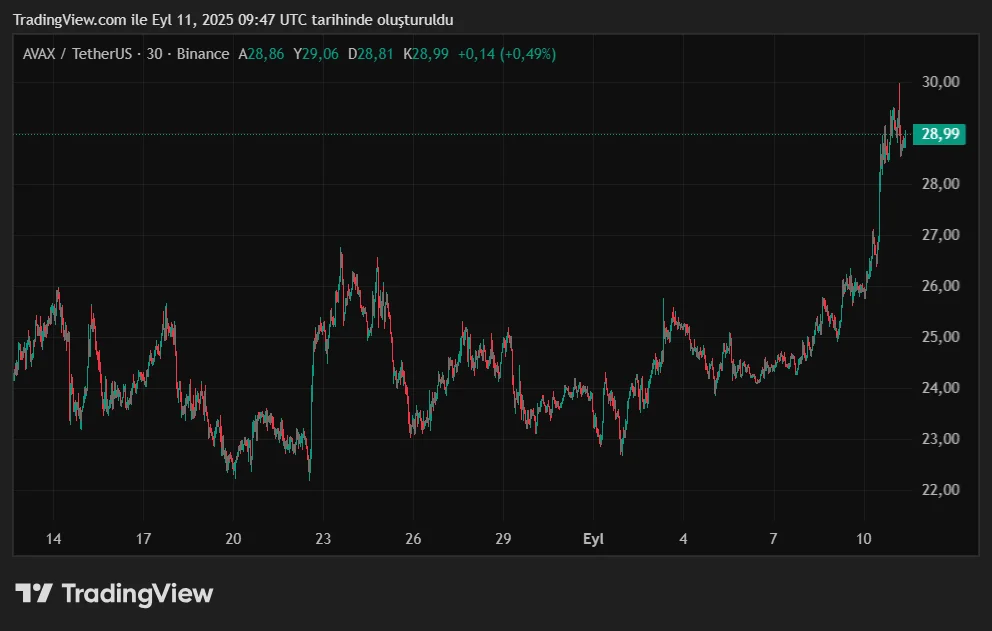Click the date label 20 on time axis

click(233, 539)
